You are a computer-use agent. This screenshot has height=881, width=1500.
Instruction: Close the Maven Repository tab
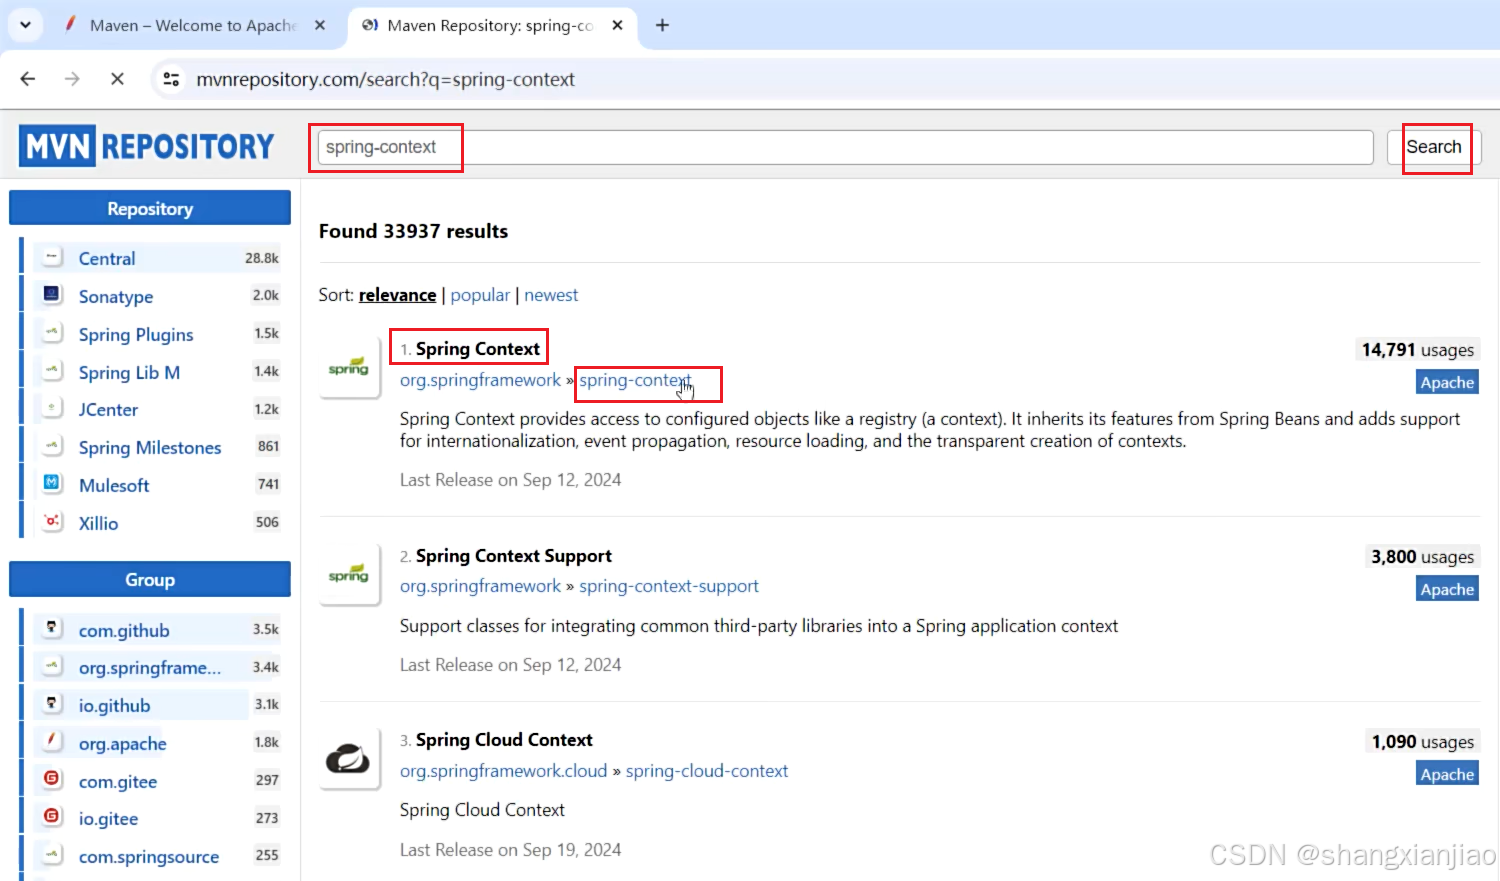pyautogui.click(x=618, y=25)
